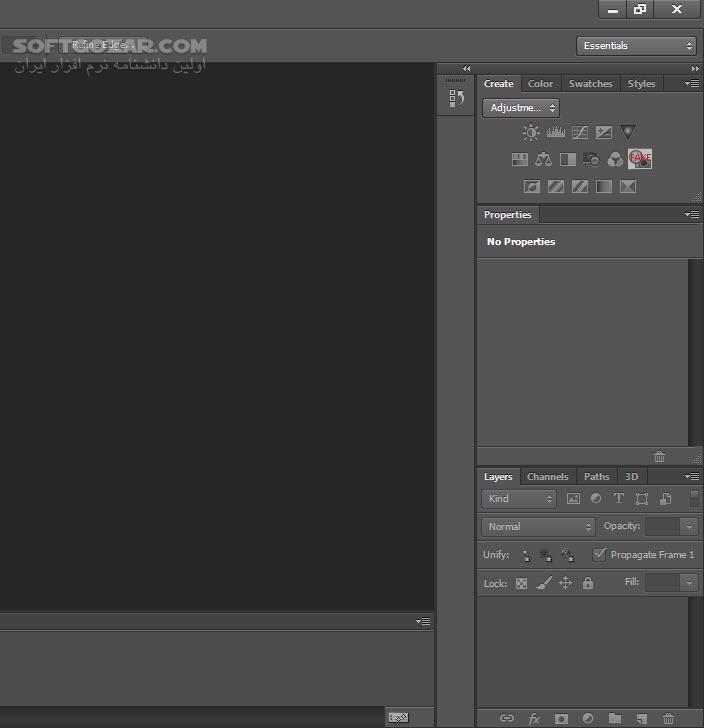Open the fx layer style menu
This screenshot has height=728, width=704.
[x=534, y=719]
